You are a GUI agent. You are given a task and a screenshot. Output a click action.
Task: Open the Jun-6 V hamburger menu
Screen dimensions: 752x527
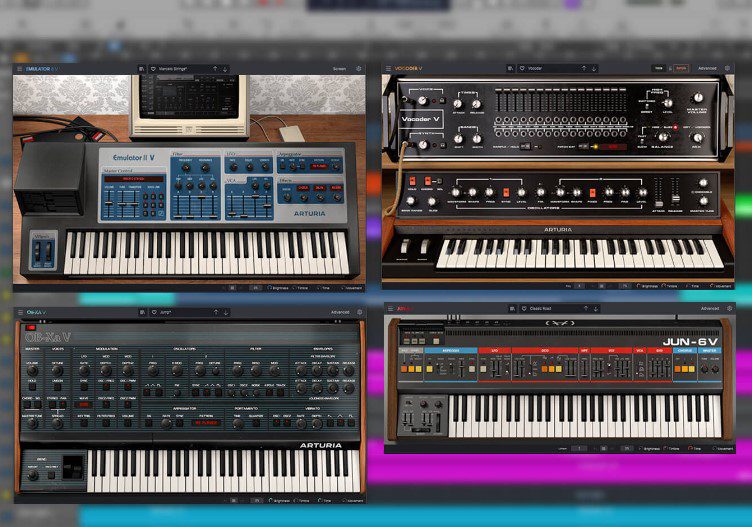tap(390, 308)
